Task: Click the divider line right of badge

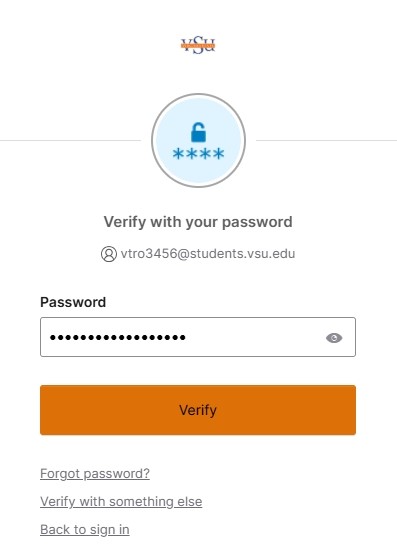Action: (x=326, y=140)
